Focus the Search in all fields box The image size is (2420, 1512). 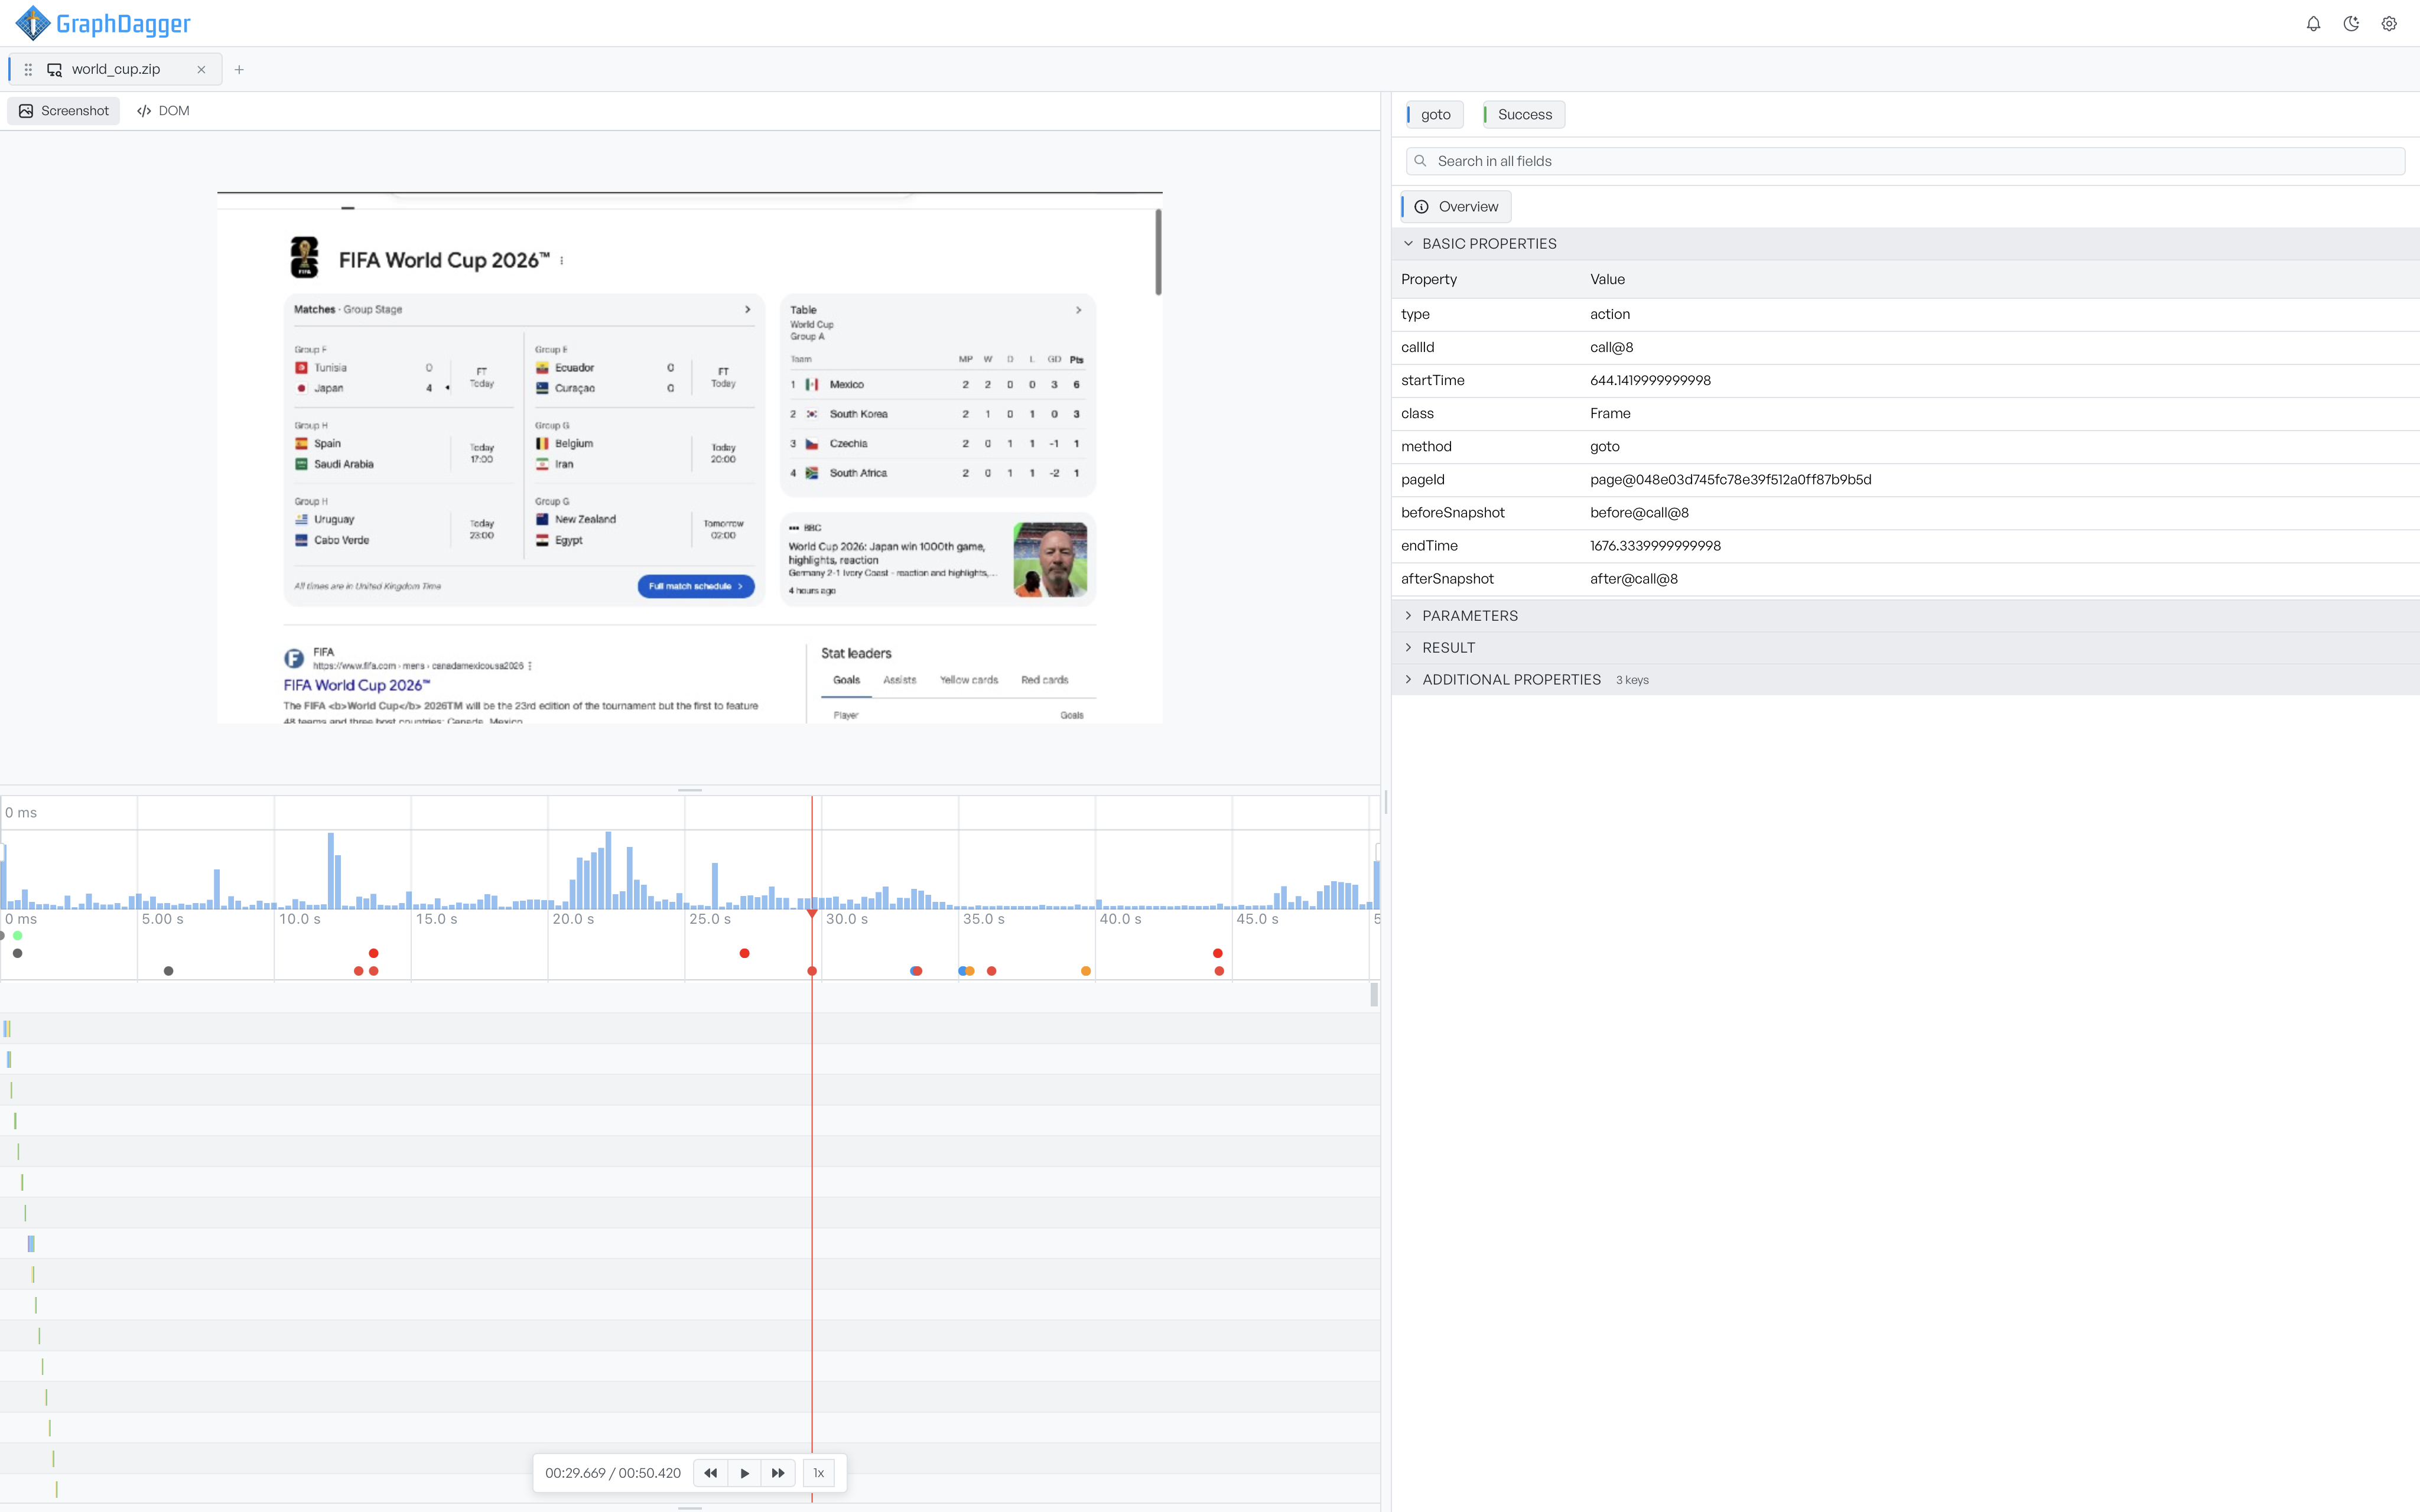1905,161
